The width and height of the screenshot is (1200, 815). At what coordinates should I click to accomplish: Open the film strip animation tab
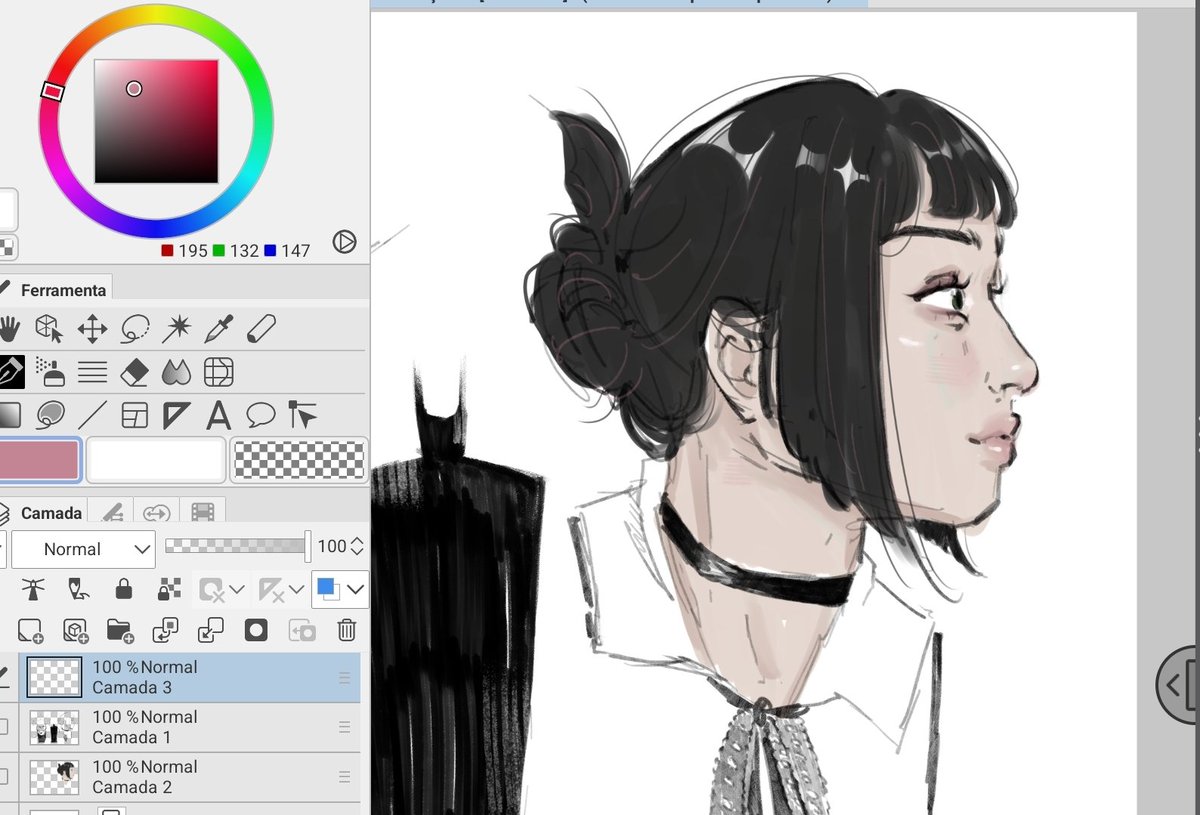[x=202, y=513]
